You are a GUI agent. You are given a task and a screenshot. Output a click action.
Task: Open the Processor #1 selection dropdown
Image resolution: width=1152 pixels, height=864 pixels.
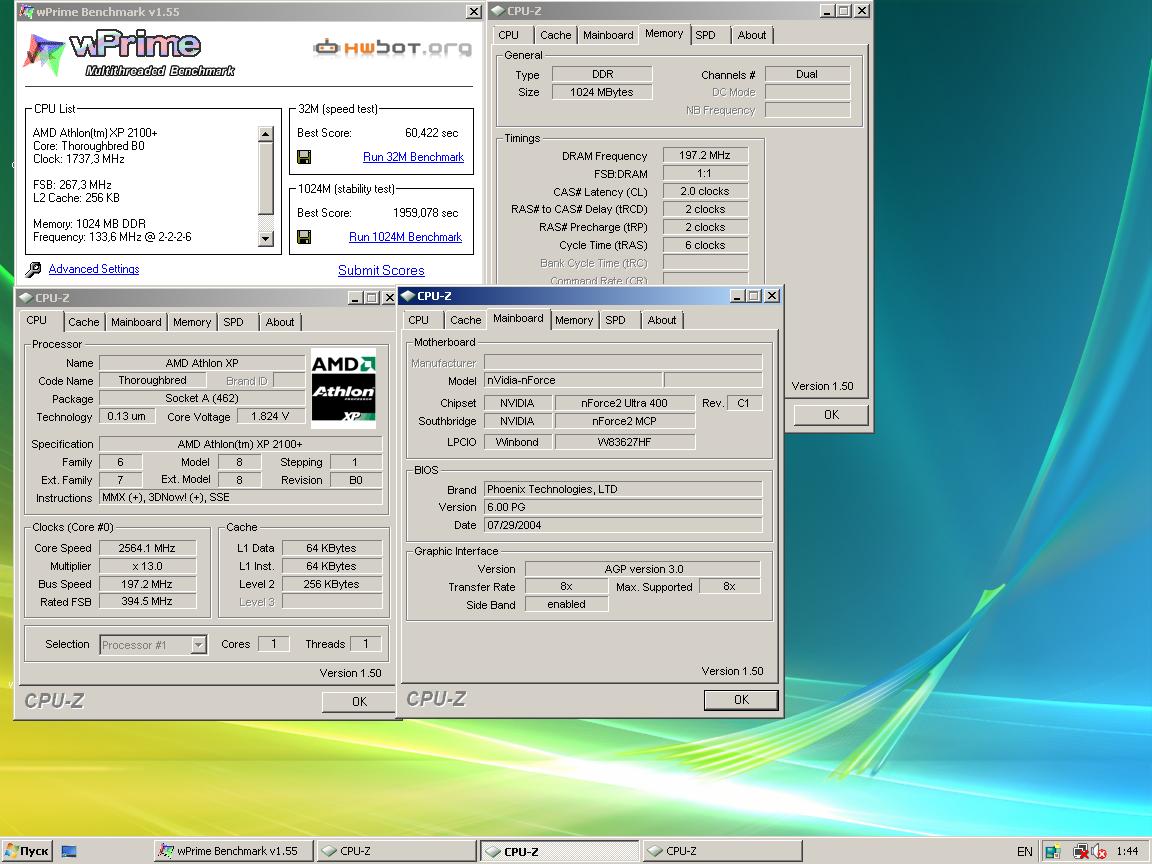pyautogui.click(x=153, y=644)
